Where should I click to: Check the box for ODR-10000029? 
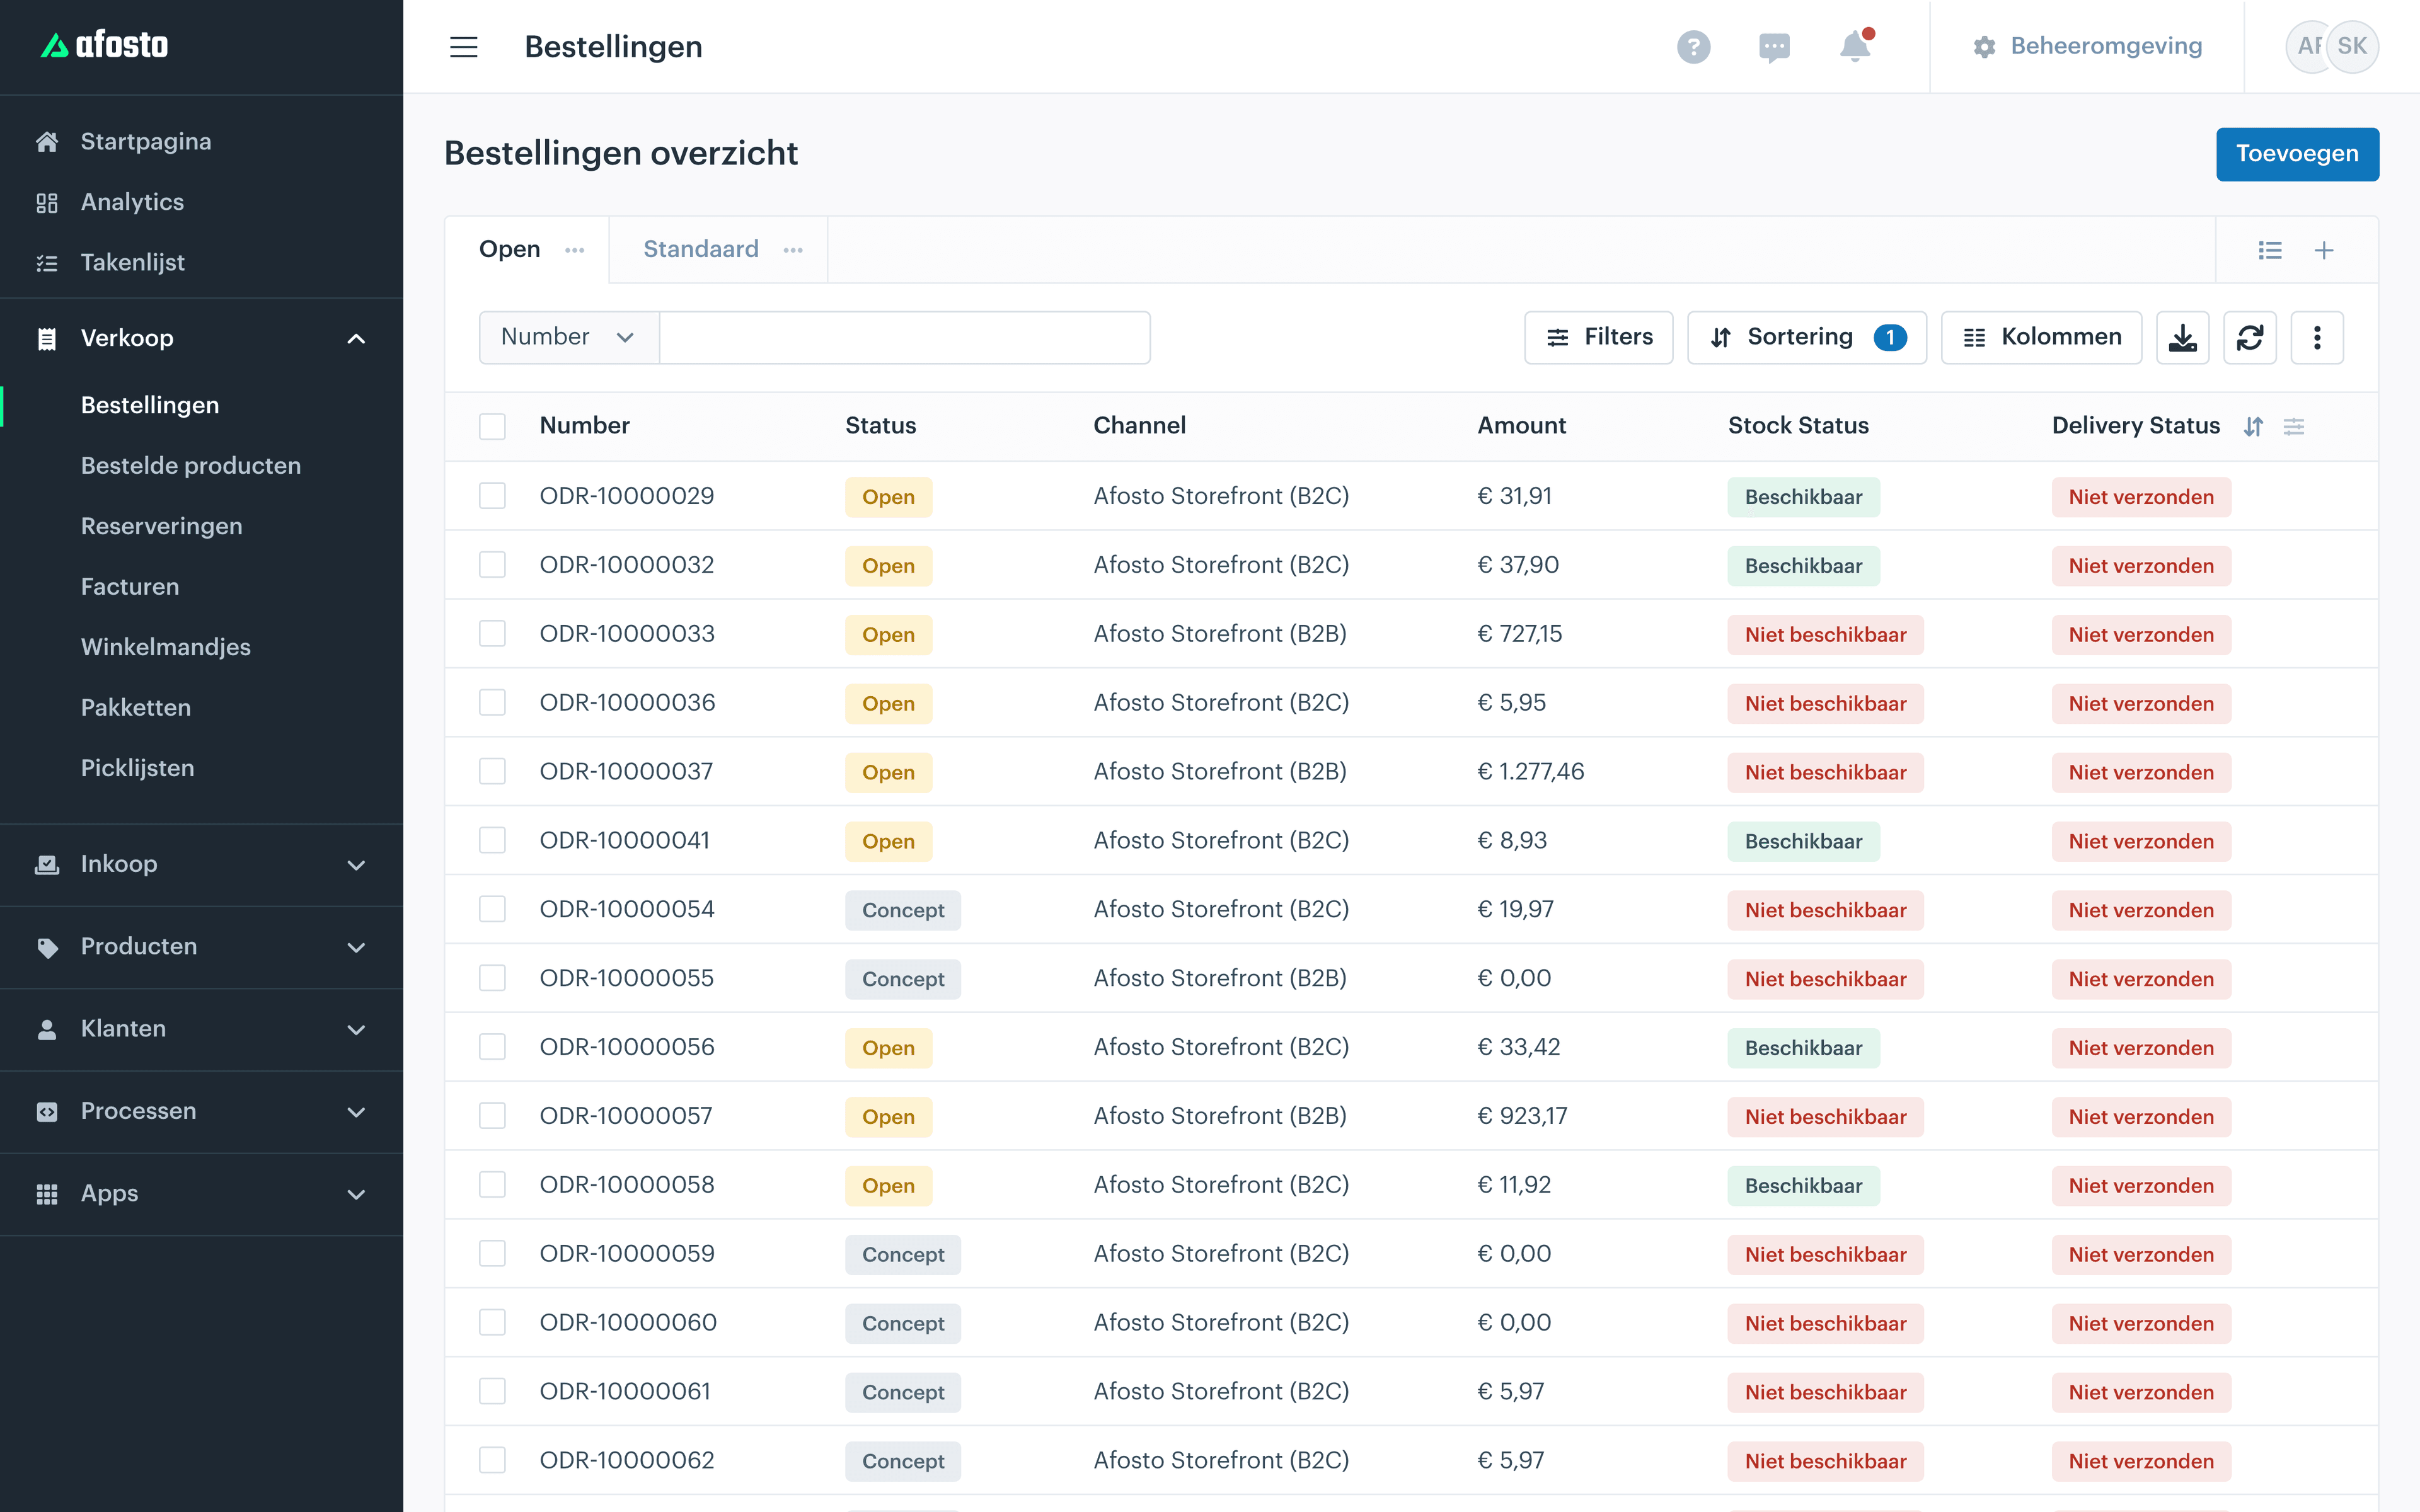[x=492, y=496]
